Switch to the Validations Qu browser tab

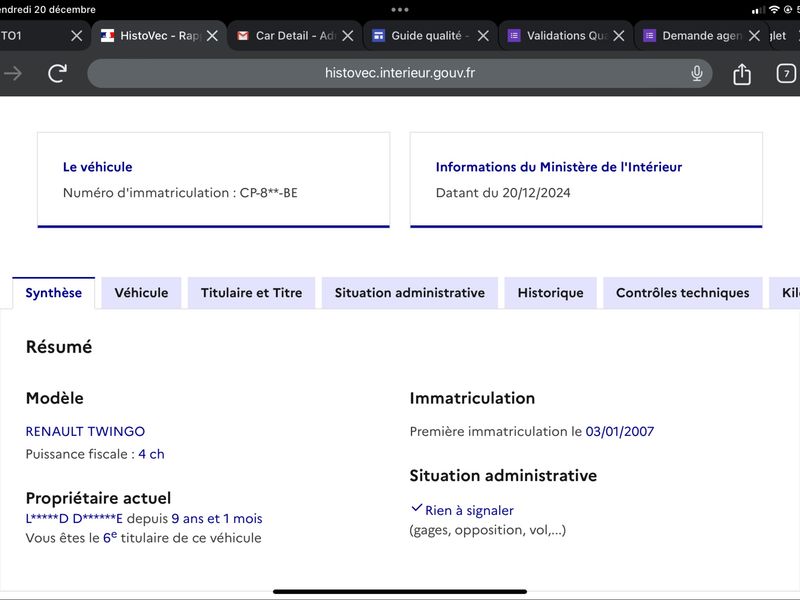(566, 36)
